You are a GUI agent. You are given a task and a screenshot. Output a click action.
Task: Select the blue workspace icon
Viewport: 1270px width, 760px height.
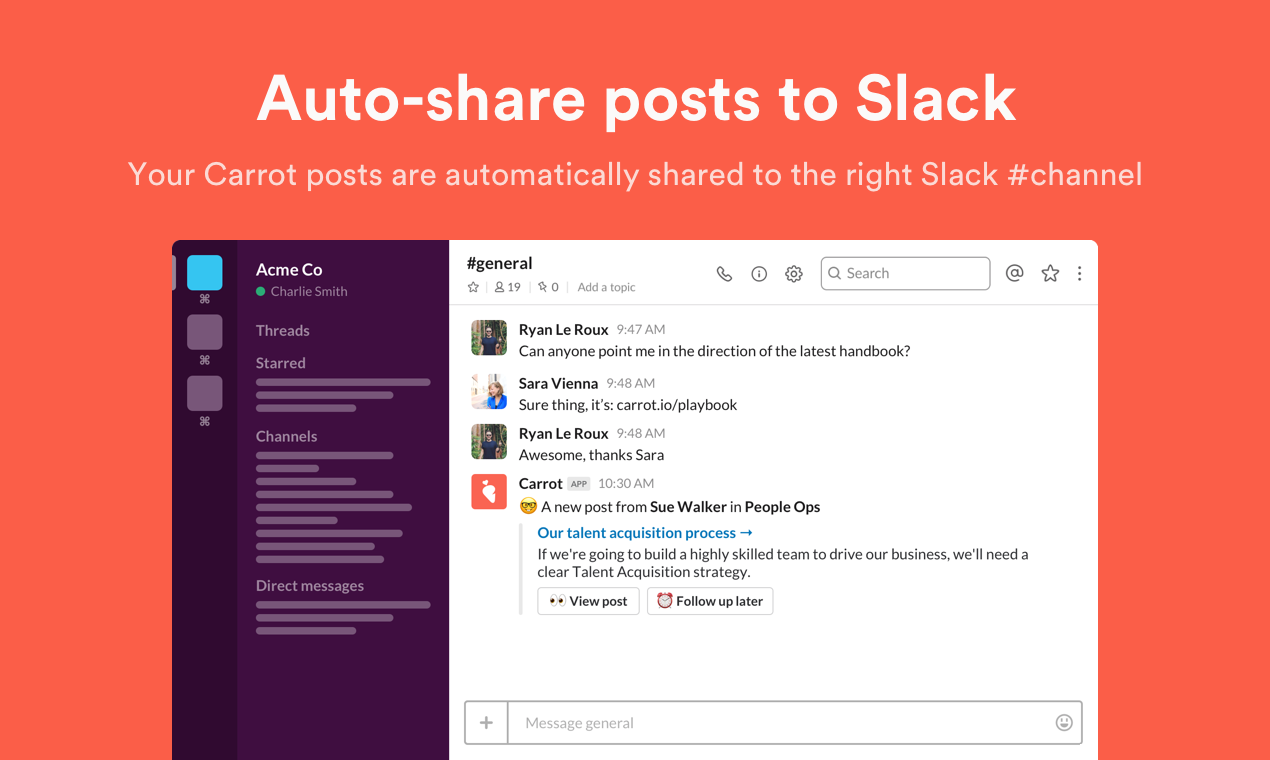pos(205,273)
